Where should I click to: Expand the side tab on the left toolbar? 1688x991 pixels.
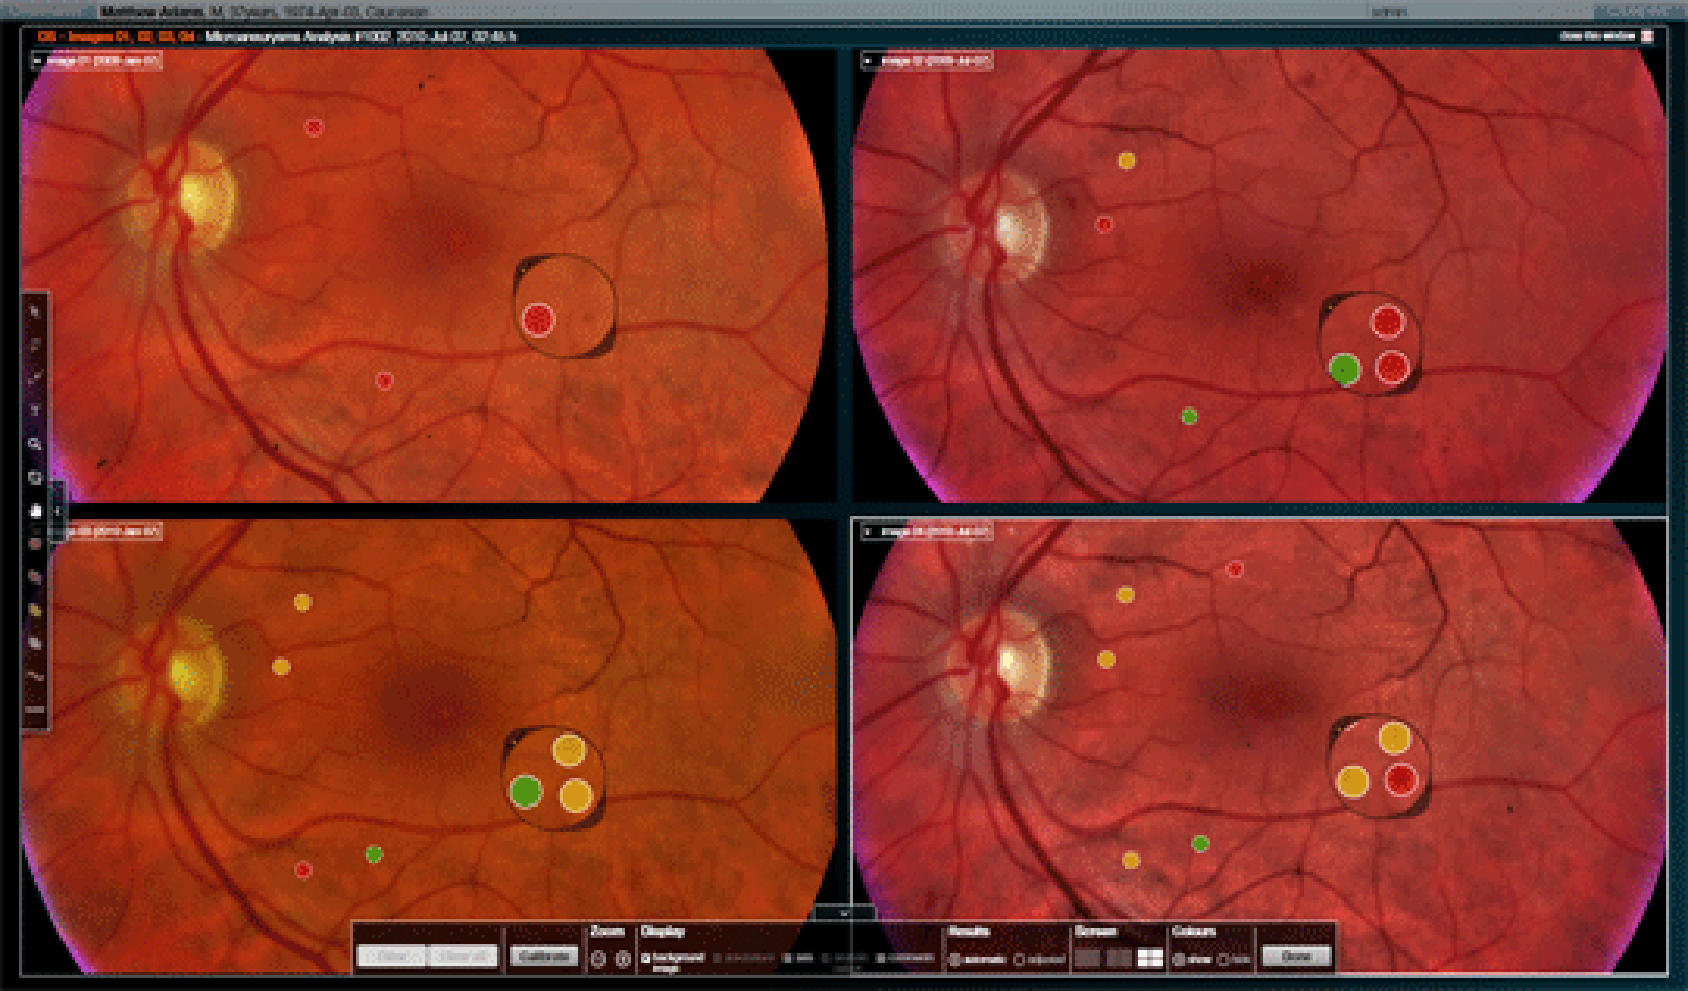tap(58, 510)
